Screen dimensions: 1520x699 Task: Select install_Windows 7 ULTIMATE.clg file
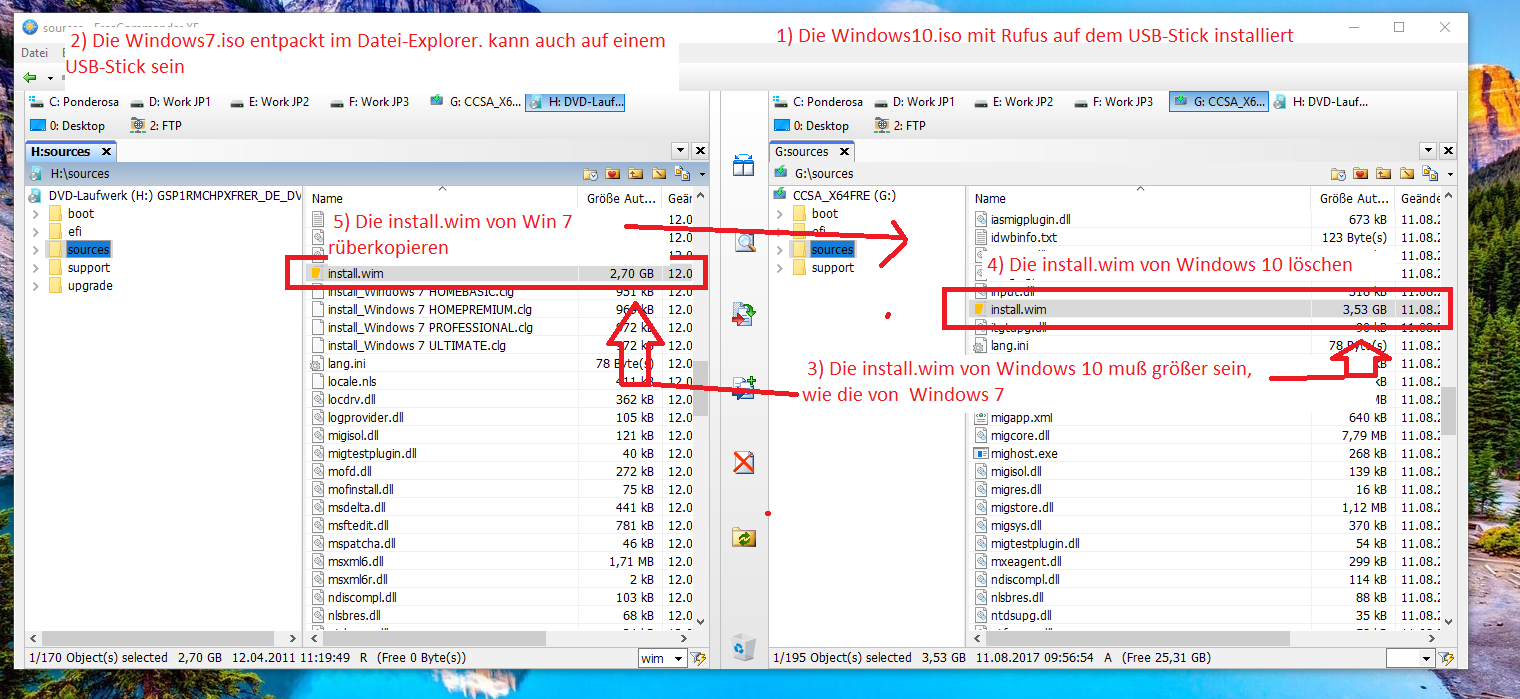(417, 345)
